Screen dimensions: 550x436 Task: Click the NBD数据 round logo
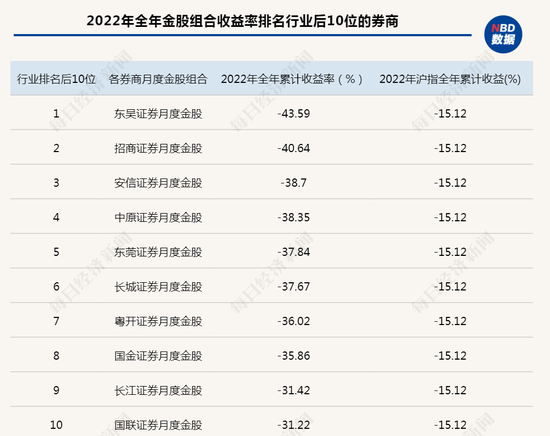[503, 34]
